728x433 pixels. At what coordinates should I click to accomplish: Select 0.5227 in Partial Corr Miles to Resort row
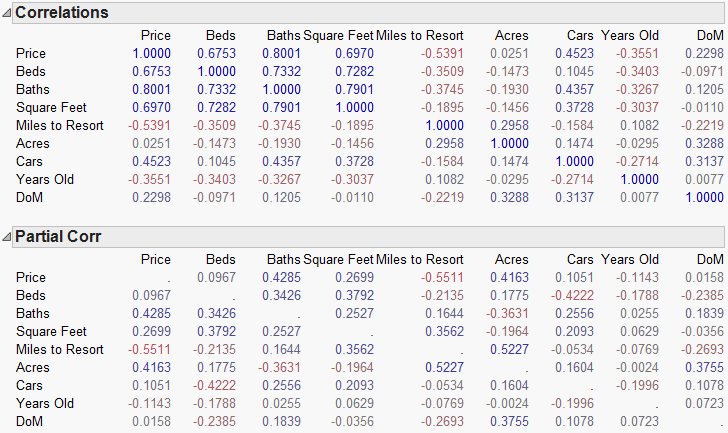pos(509,349)
